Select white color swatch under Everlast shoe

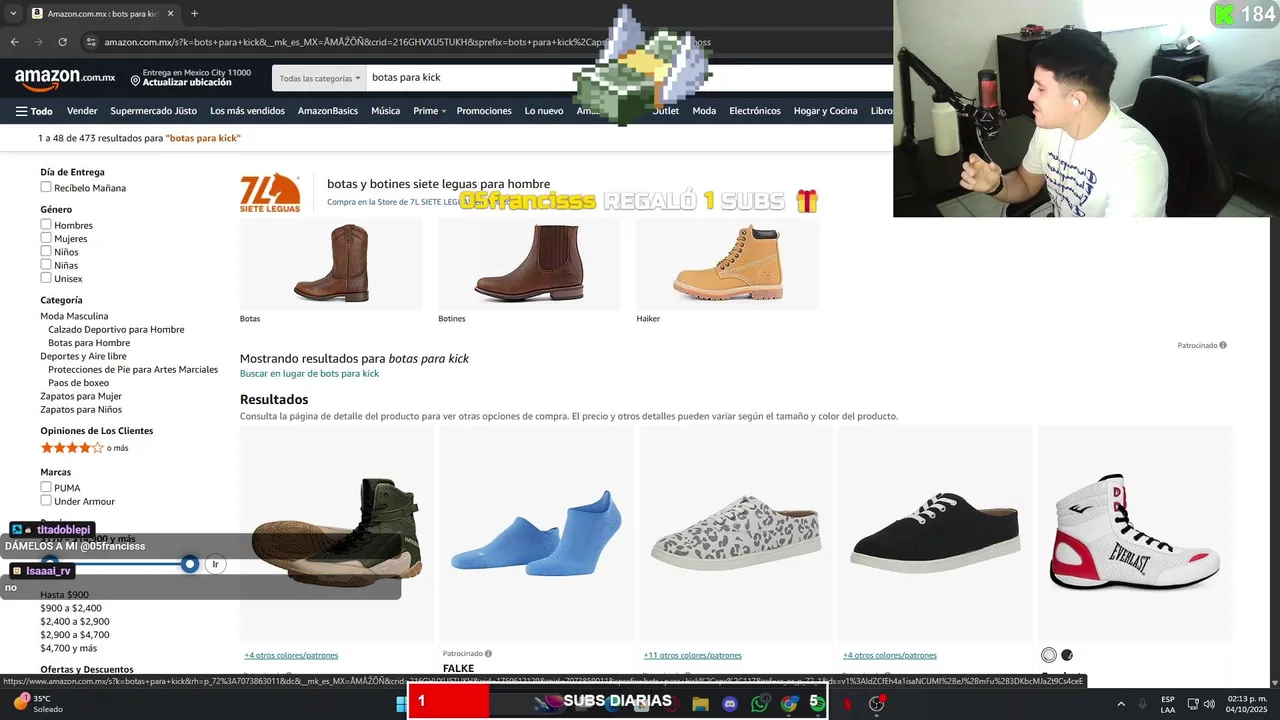[x=1048, y=655]
